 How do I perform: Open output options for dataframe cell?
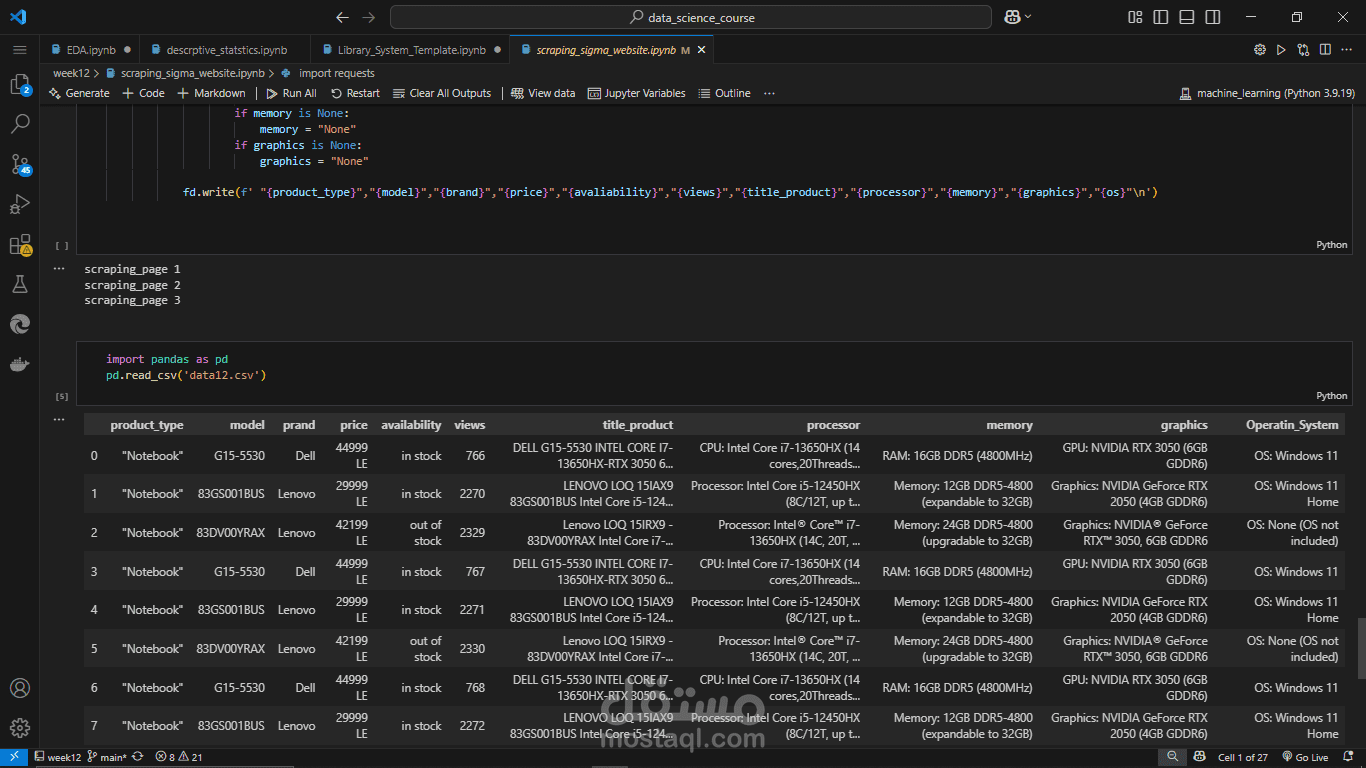coord(60,419)
